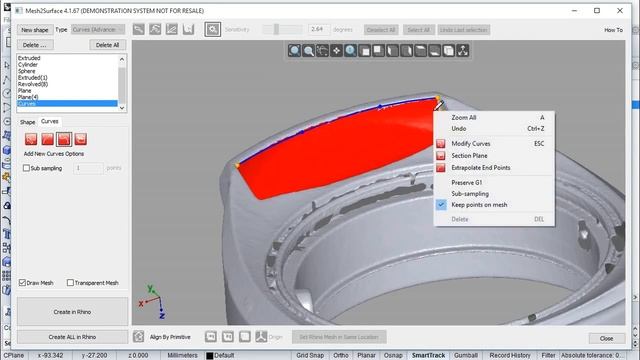Click the Extrapolate End Points red icon

click(440, 168)
